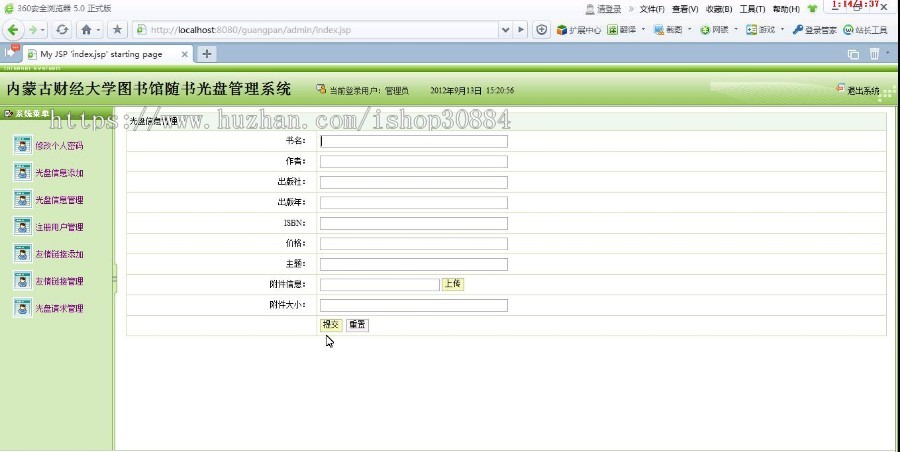Click icon beside 友情链接管理

pyautogui.click(x=22, y=280)
